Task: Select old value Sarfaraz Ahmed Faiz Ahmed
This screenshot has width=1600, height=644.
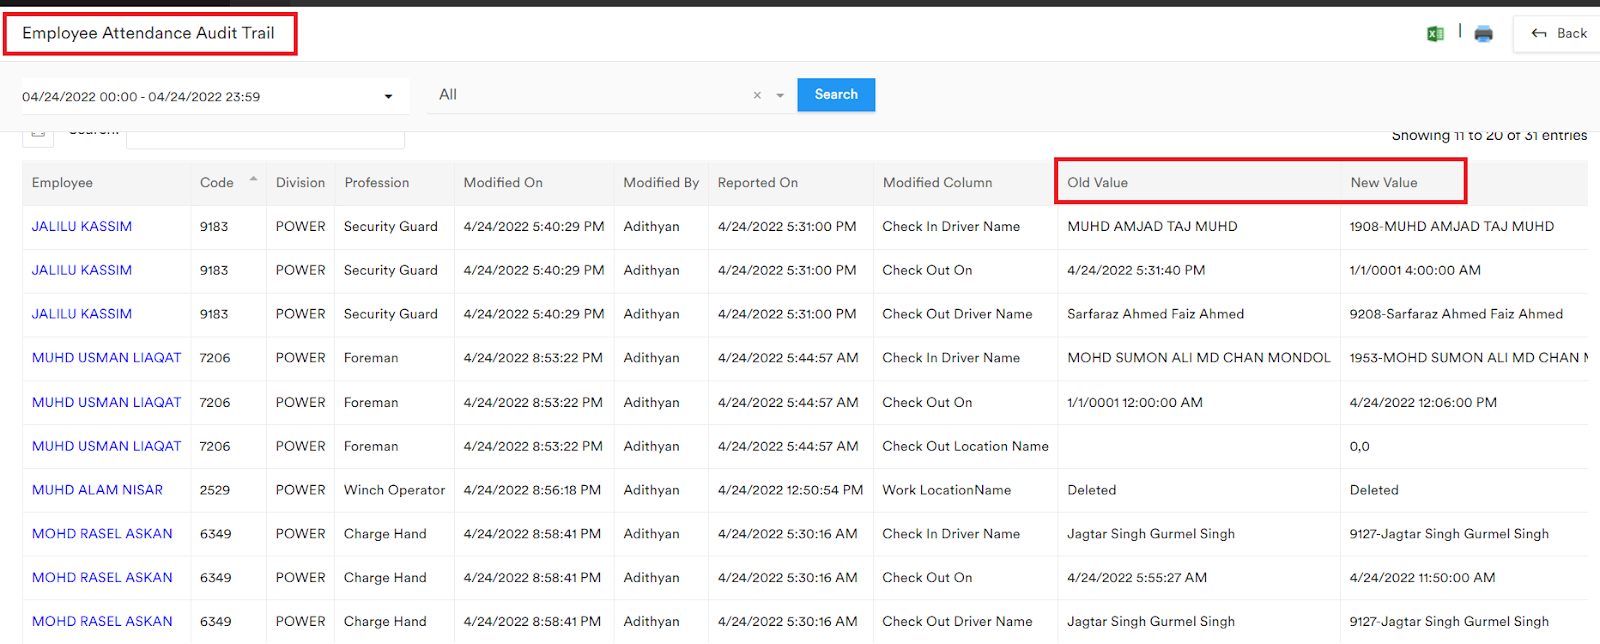Action: (x=1156, y=314)
